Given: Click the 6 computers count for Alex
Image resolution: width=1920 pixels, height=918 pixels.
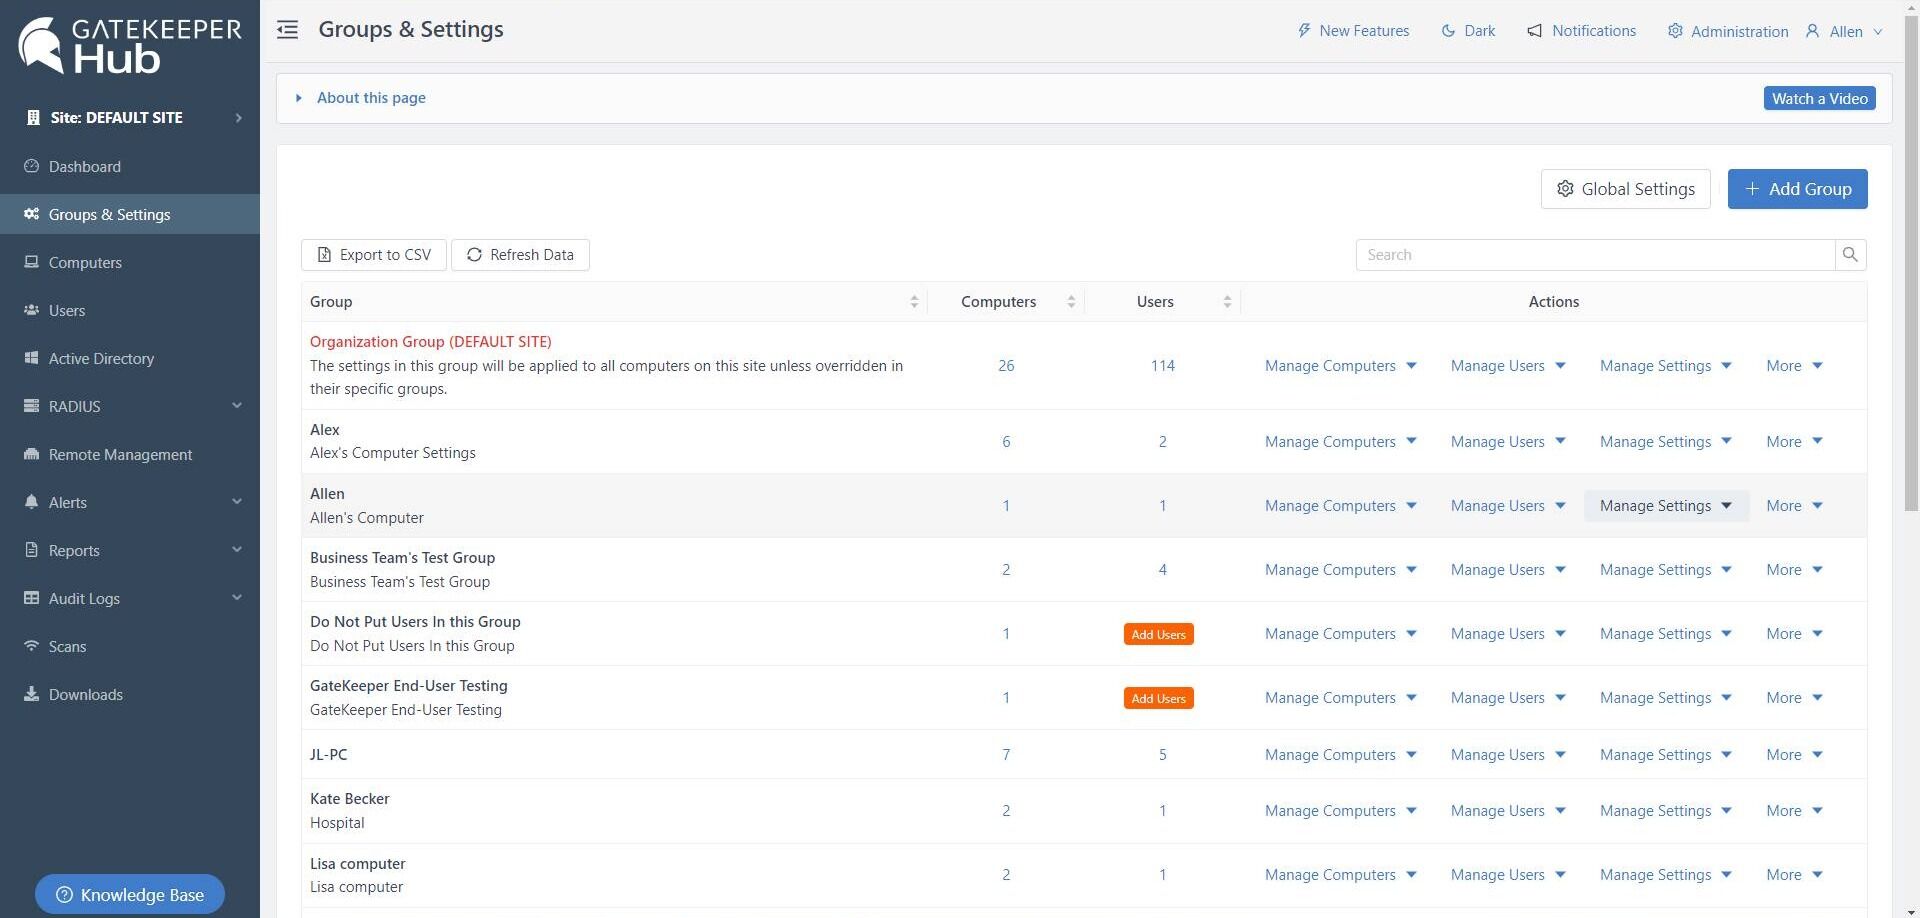Looking at the screenshot, I should point(1006,442).
